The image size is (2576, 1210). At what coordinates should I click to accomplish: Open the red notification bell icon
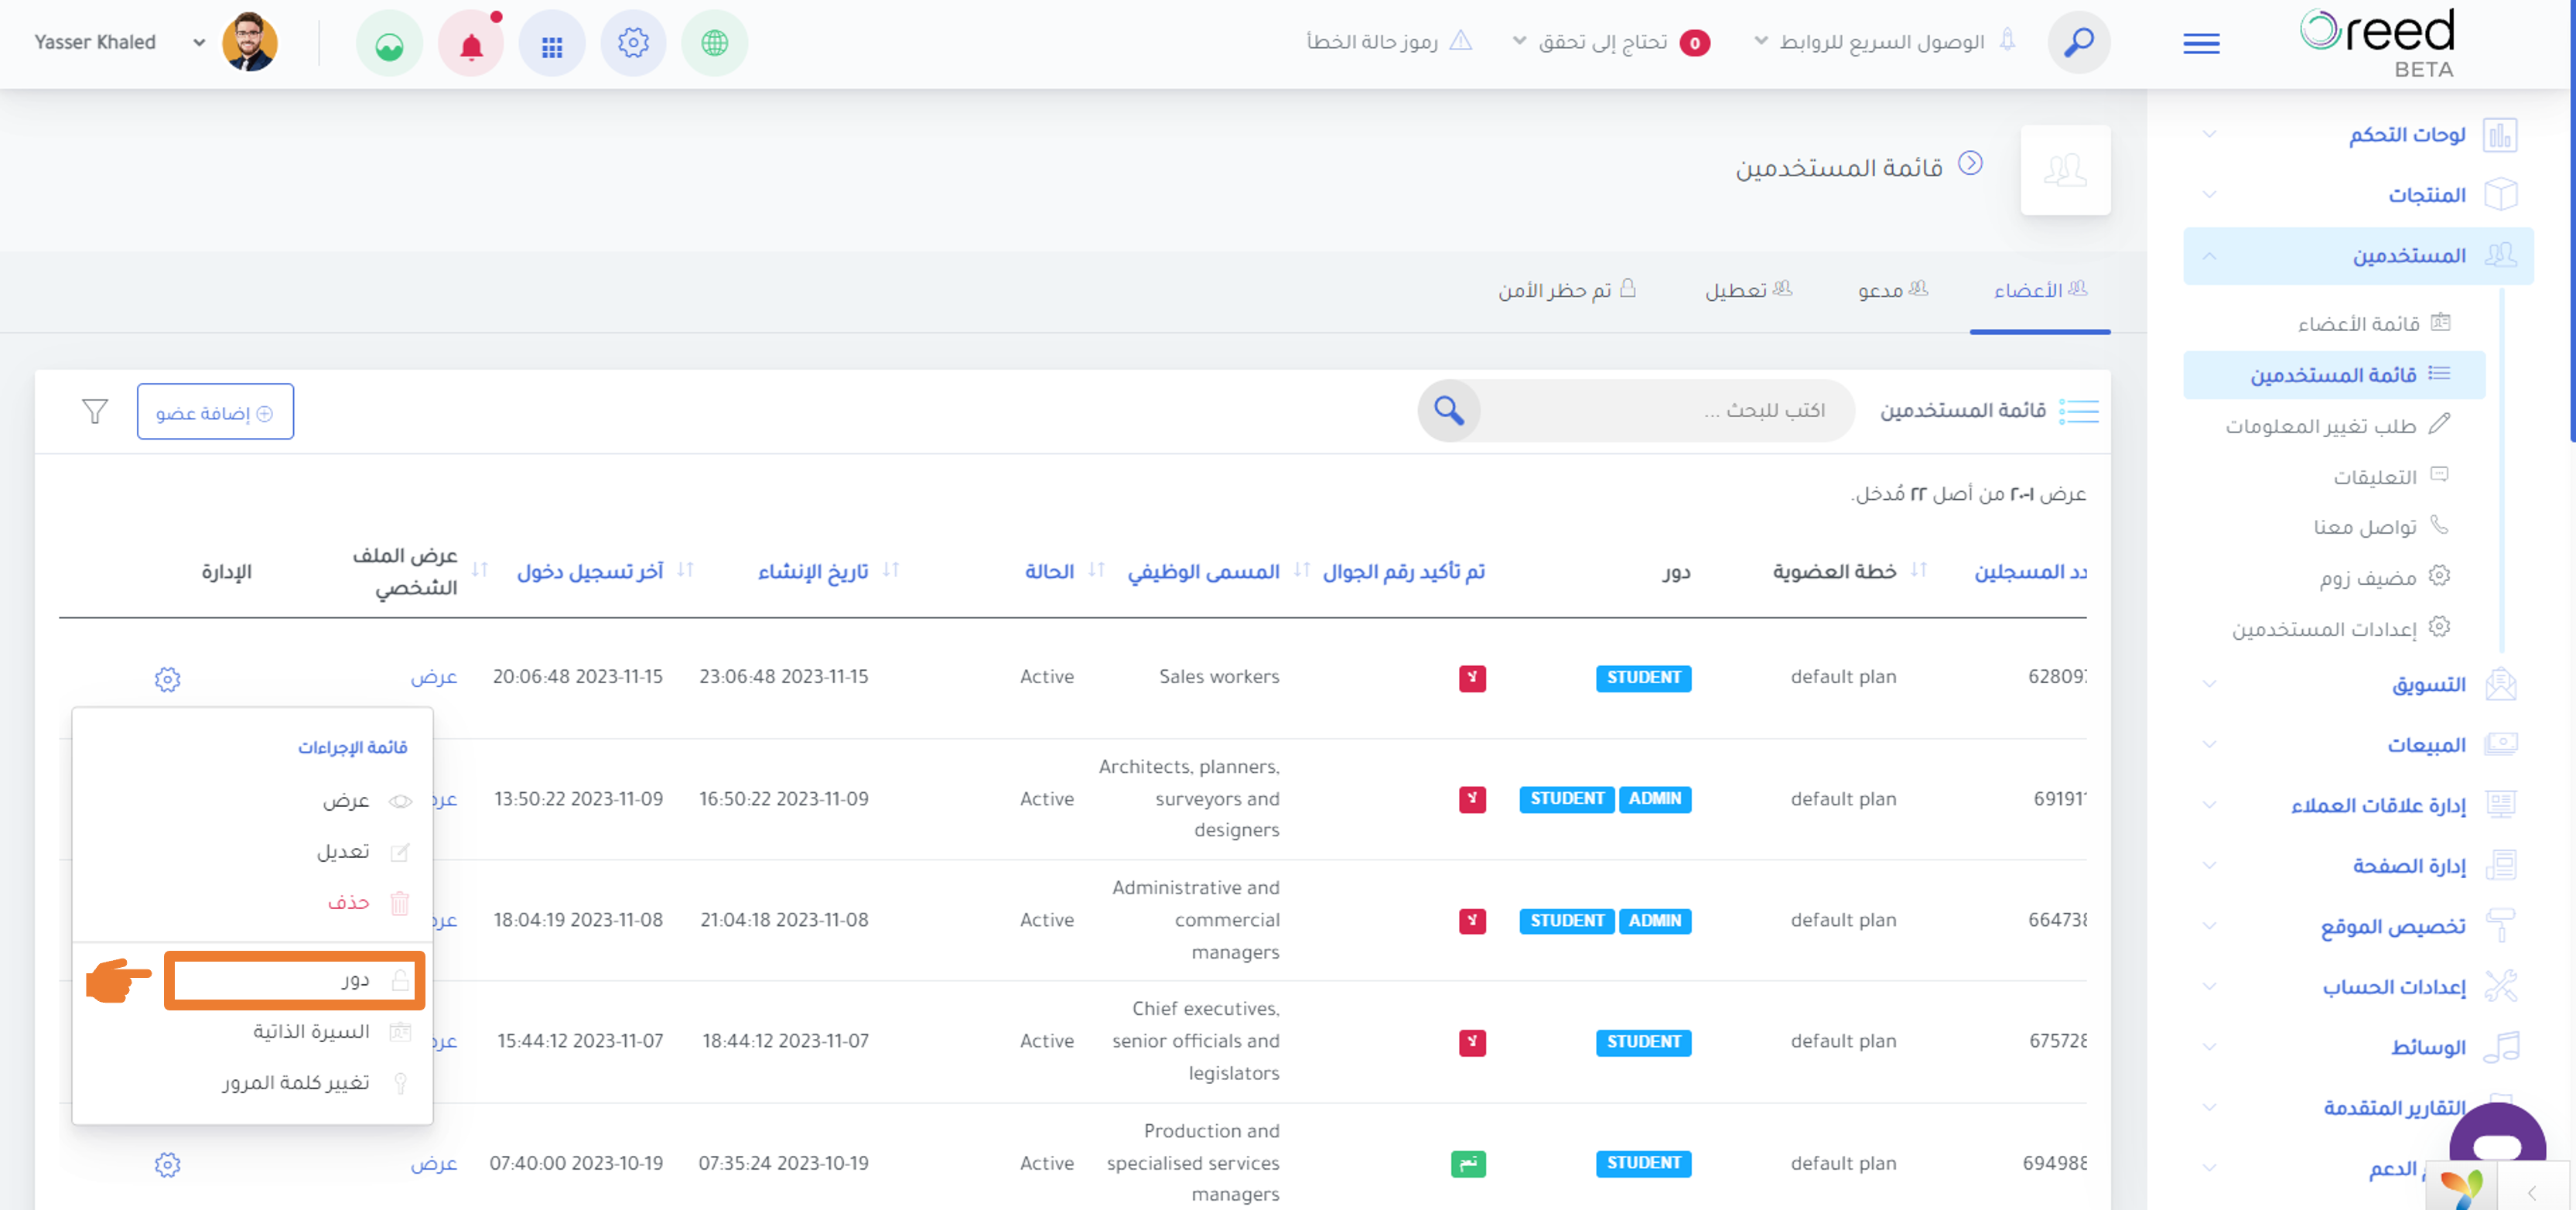(471, 44)
